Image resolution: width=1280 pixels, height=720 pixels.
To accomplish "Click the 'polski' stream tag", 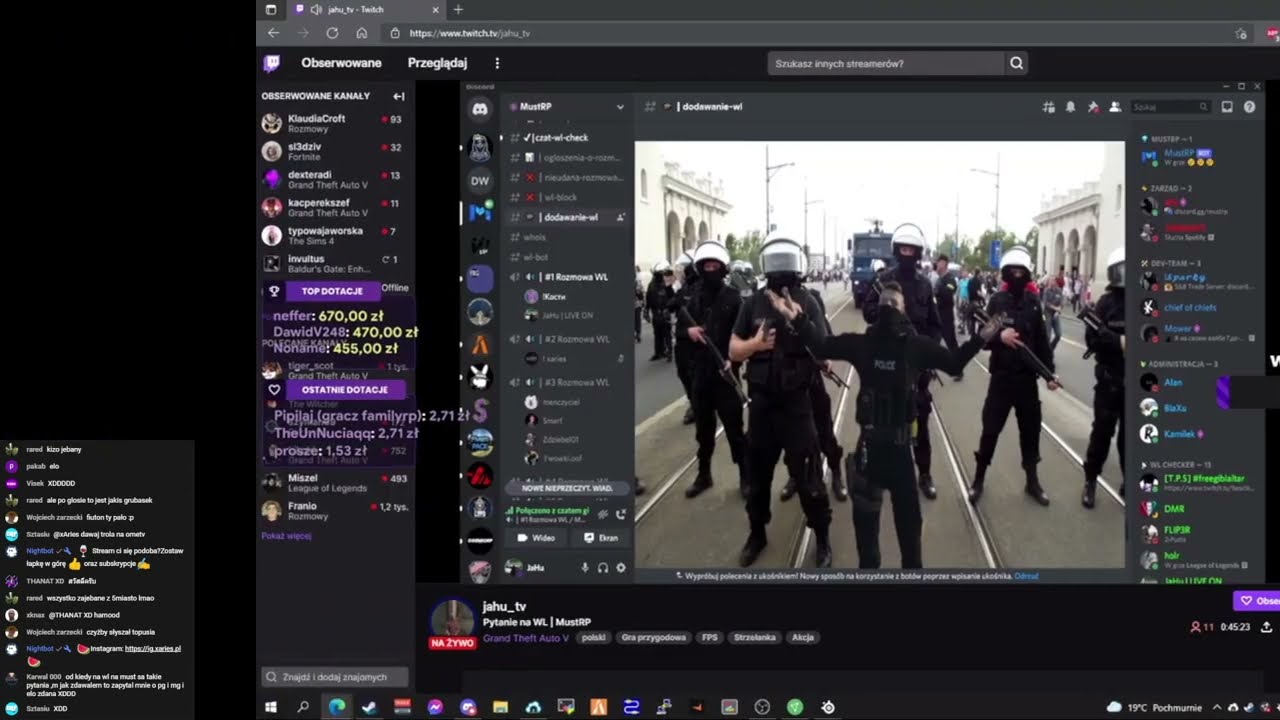I will pos(594,637).
